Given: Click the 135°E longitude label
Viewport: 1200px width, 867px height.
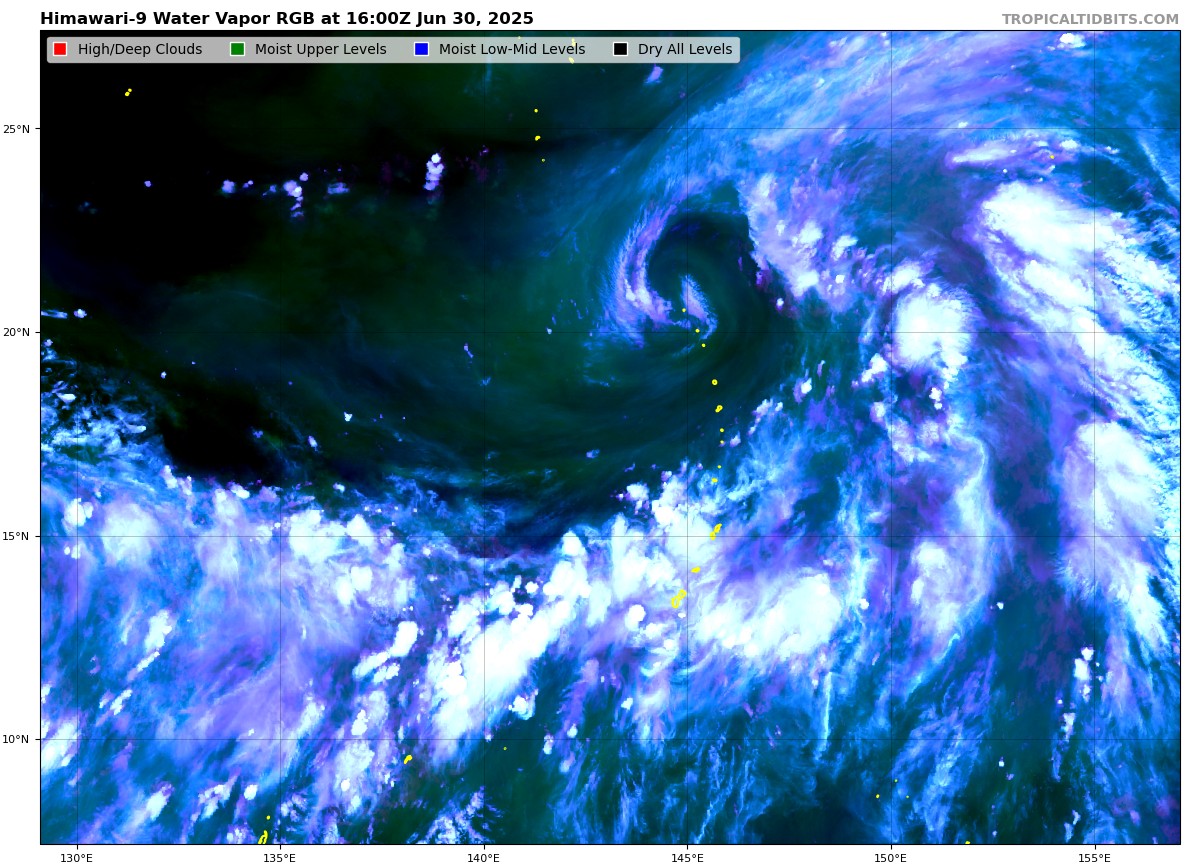Looking at the screenshot, I should tap(279, 857).
